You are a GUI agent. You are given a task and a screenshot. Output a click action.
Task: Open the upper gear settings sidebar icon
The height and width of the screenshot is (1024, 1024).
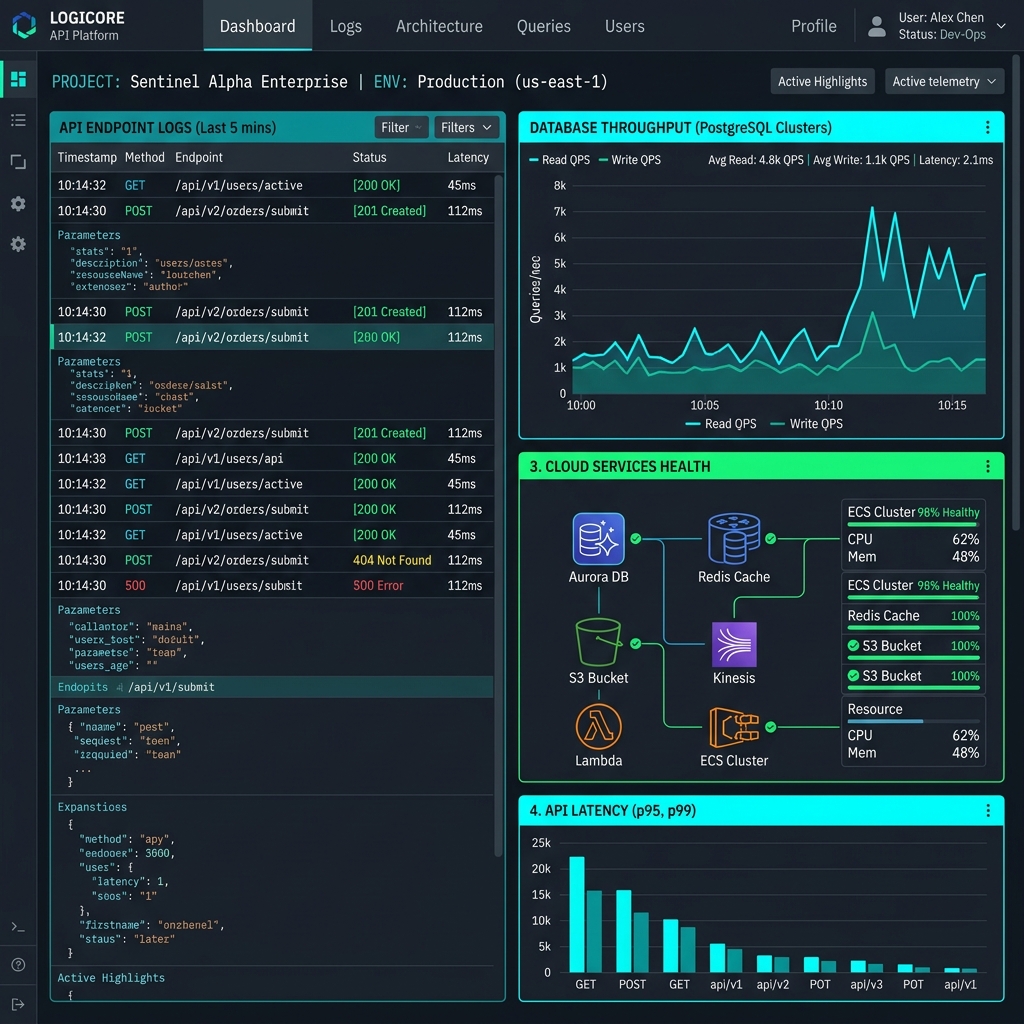tap(18, 204)
